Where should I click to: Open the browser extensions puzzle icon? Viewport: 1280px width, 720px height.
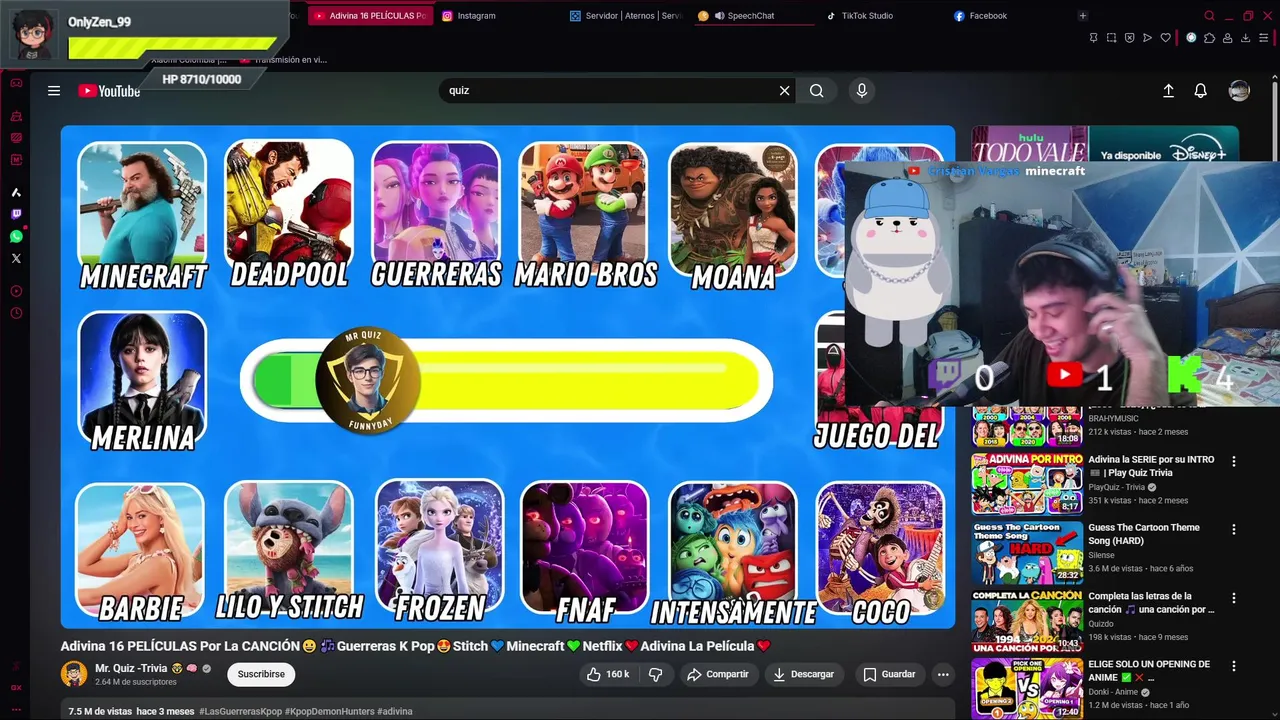1209,38
